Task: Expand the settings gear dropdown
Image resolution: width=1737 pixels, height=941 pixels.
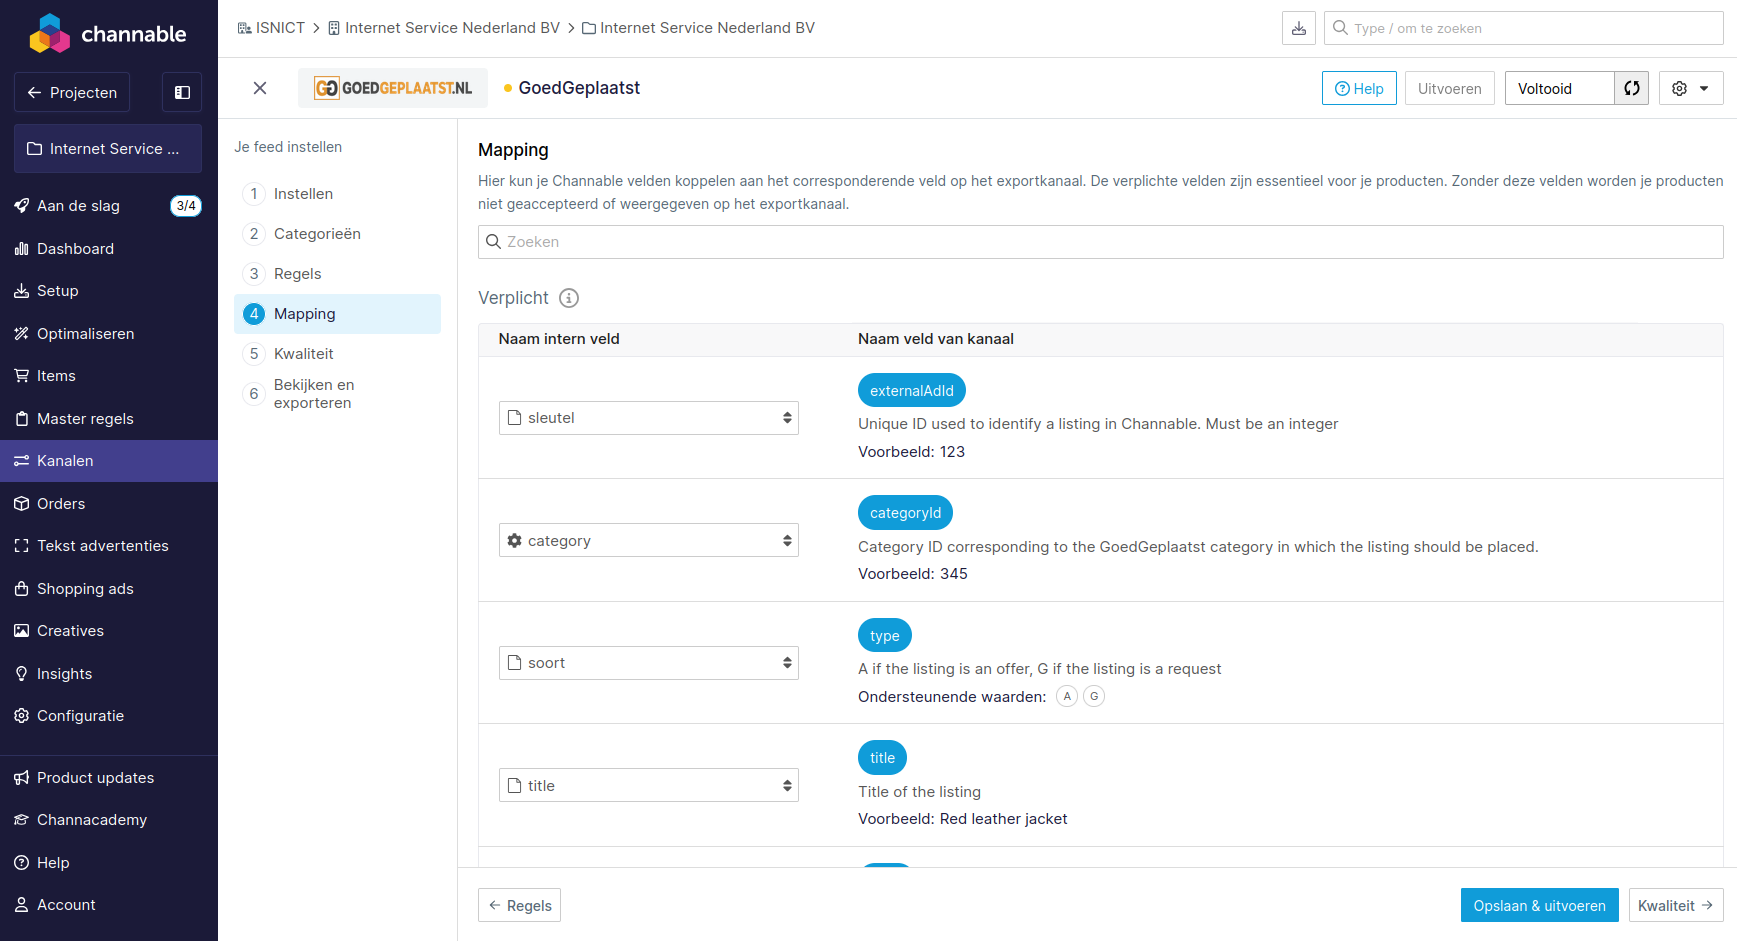Action: 1691,88
